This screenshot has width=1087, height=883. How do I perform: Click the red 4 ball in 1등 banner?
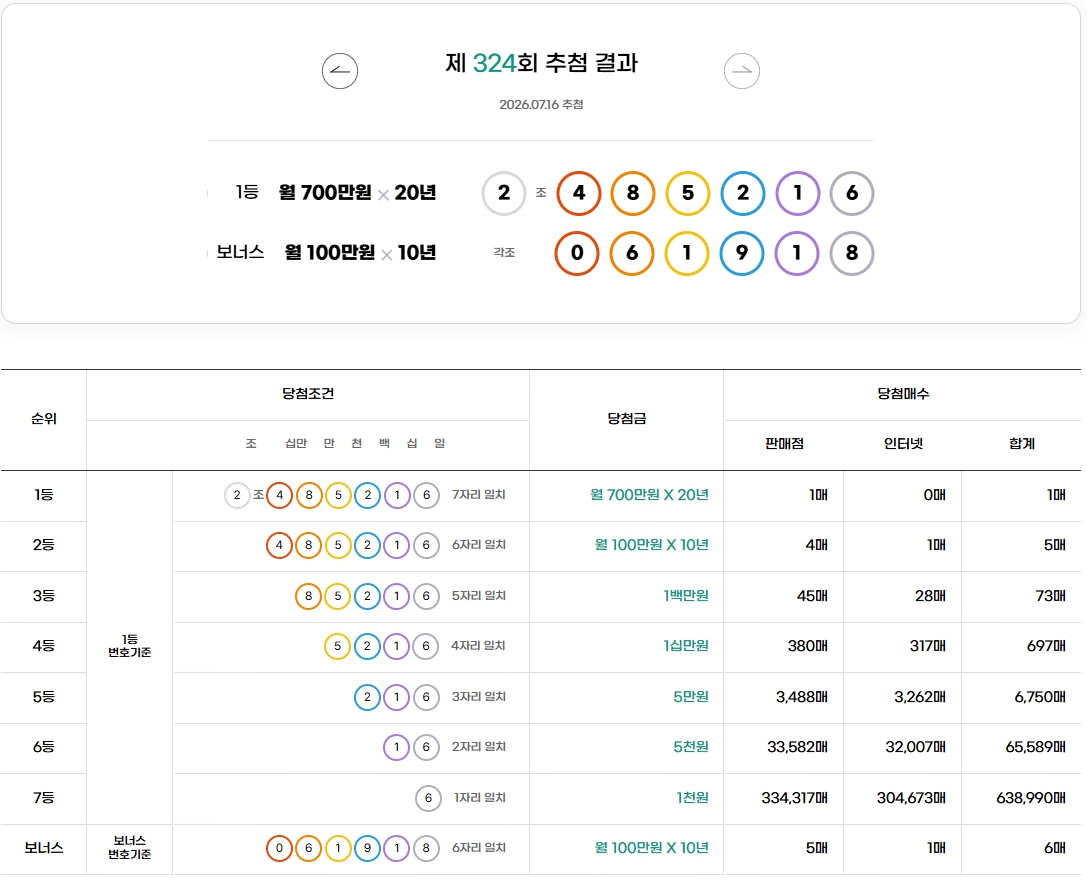[x=578, y=193]
